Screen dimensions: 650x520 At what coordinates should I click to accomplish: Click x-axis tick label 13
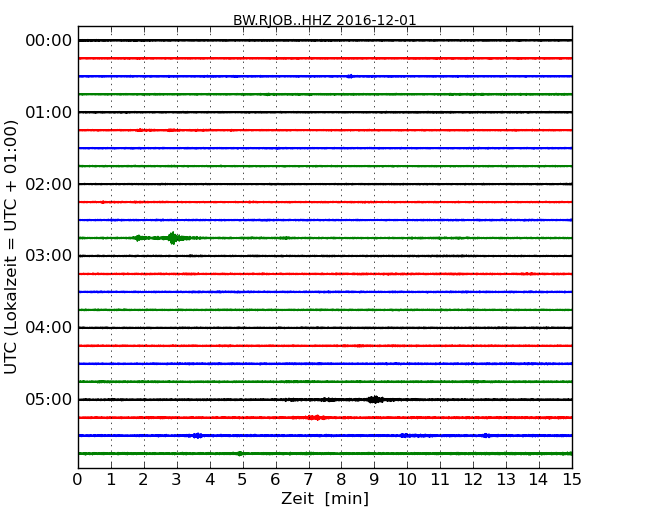click(x=506, y=479)
